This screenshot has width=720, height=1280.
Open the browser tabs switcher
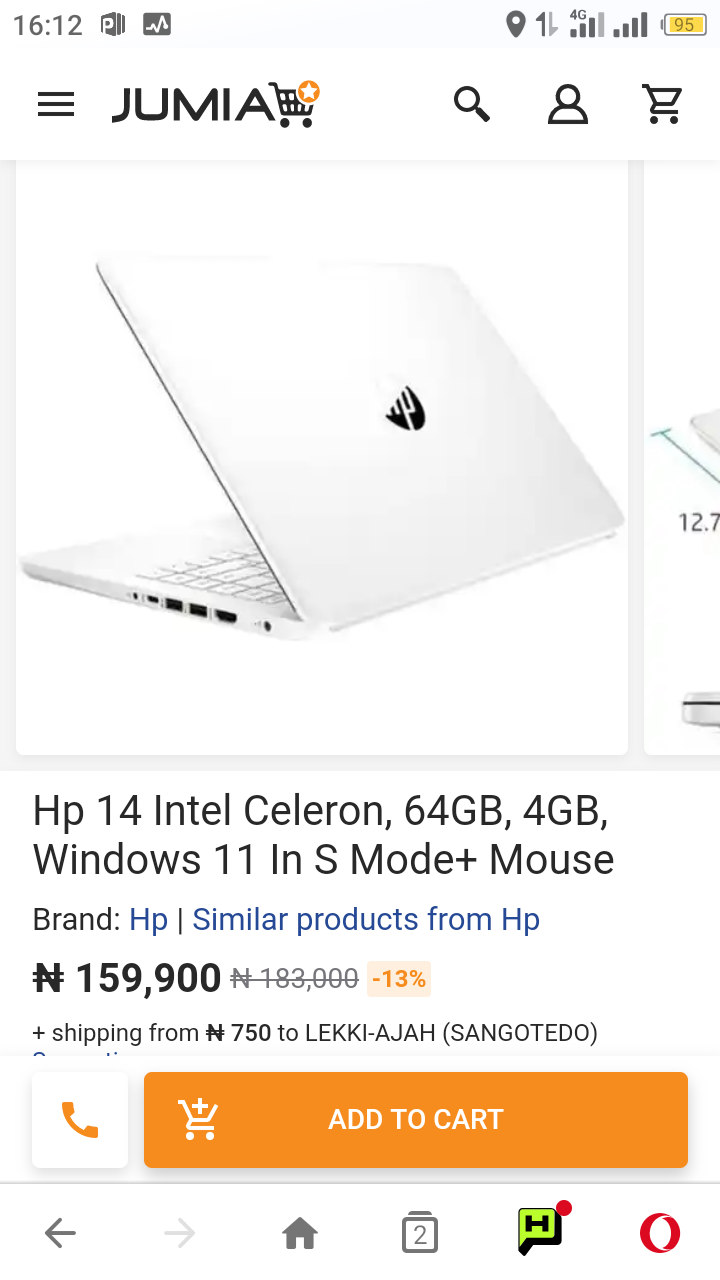pyautogui.click(x=420, y=1234)
